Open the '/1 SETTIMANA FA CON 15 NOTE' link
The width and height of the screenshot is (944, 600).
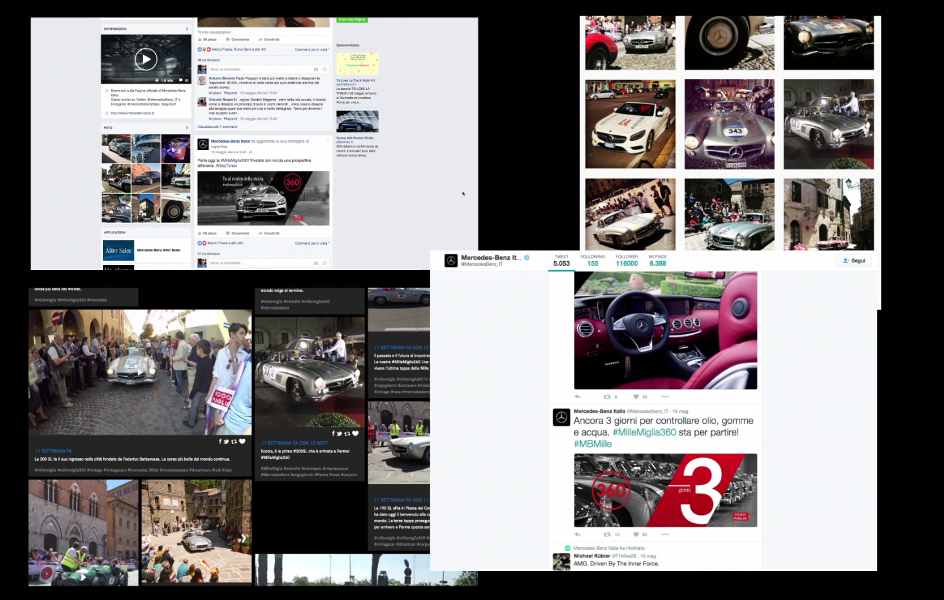[294, 443]
